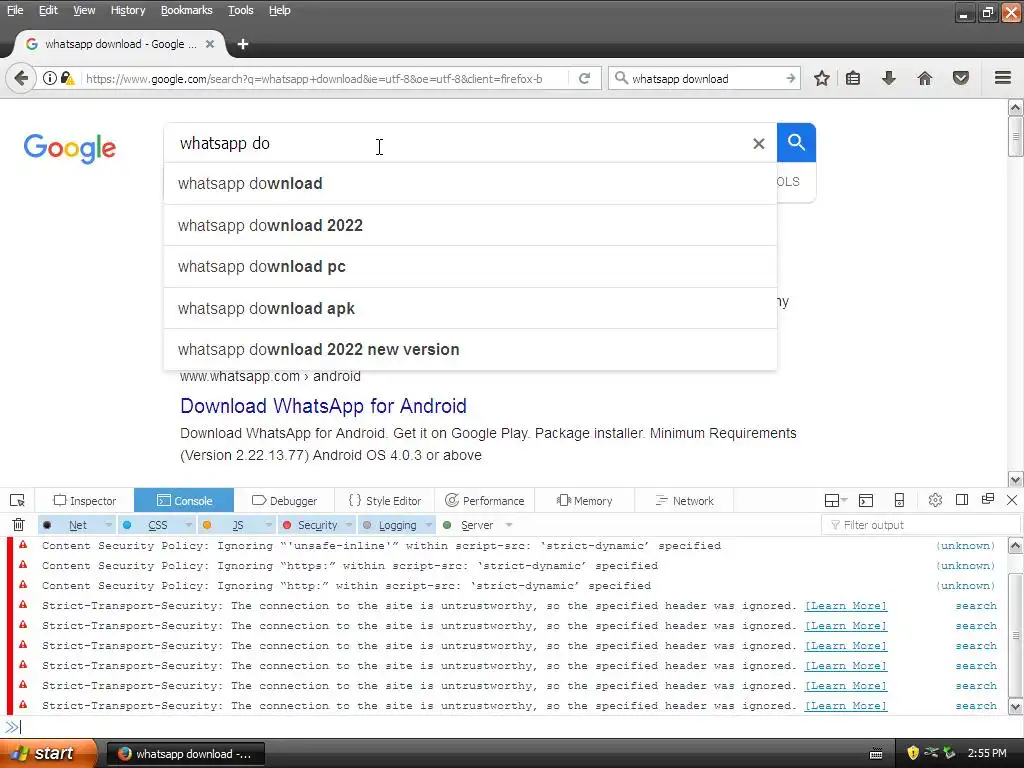Go to the Firefox home page icon
The width and height of the screenshot is (1024, 768).
(x=925, y=78)
